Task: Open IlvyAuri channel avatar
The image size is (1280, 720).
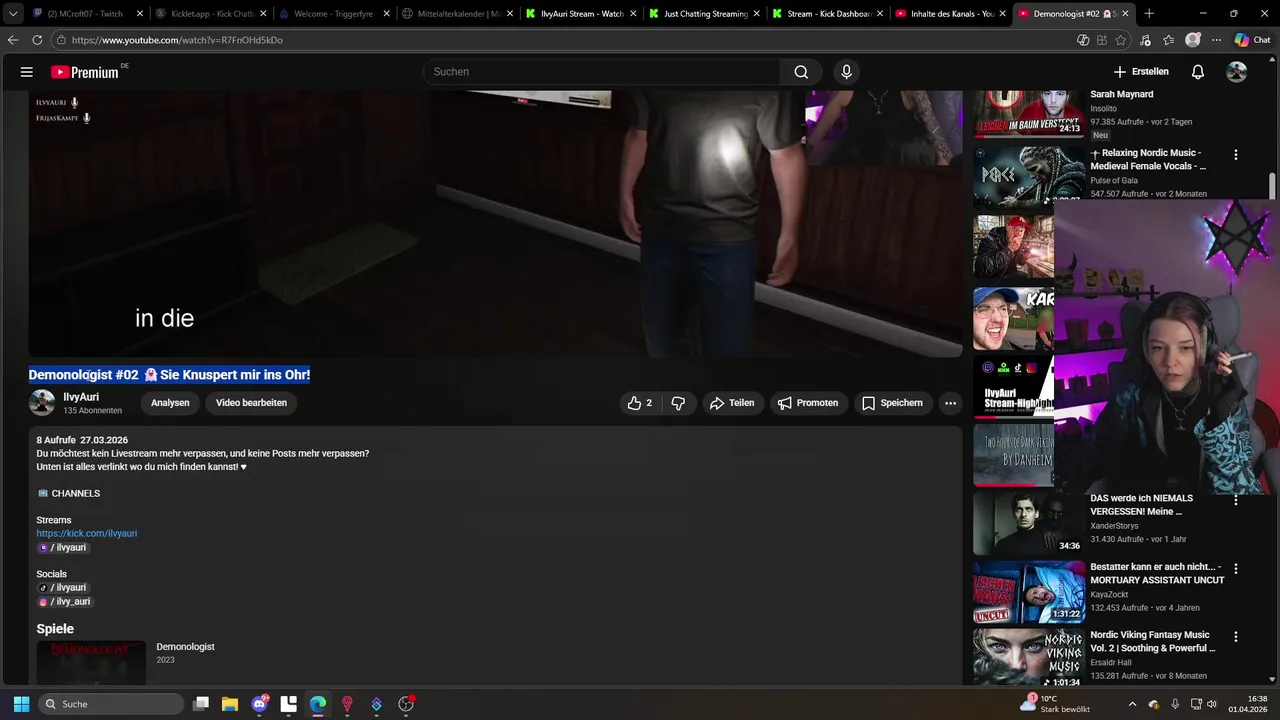Action: coord(42,403)
